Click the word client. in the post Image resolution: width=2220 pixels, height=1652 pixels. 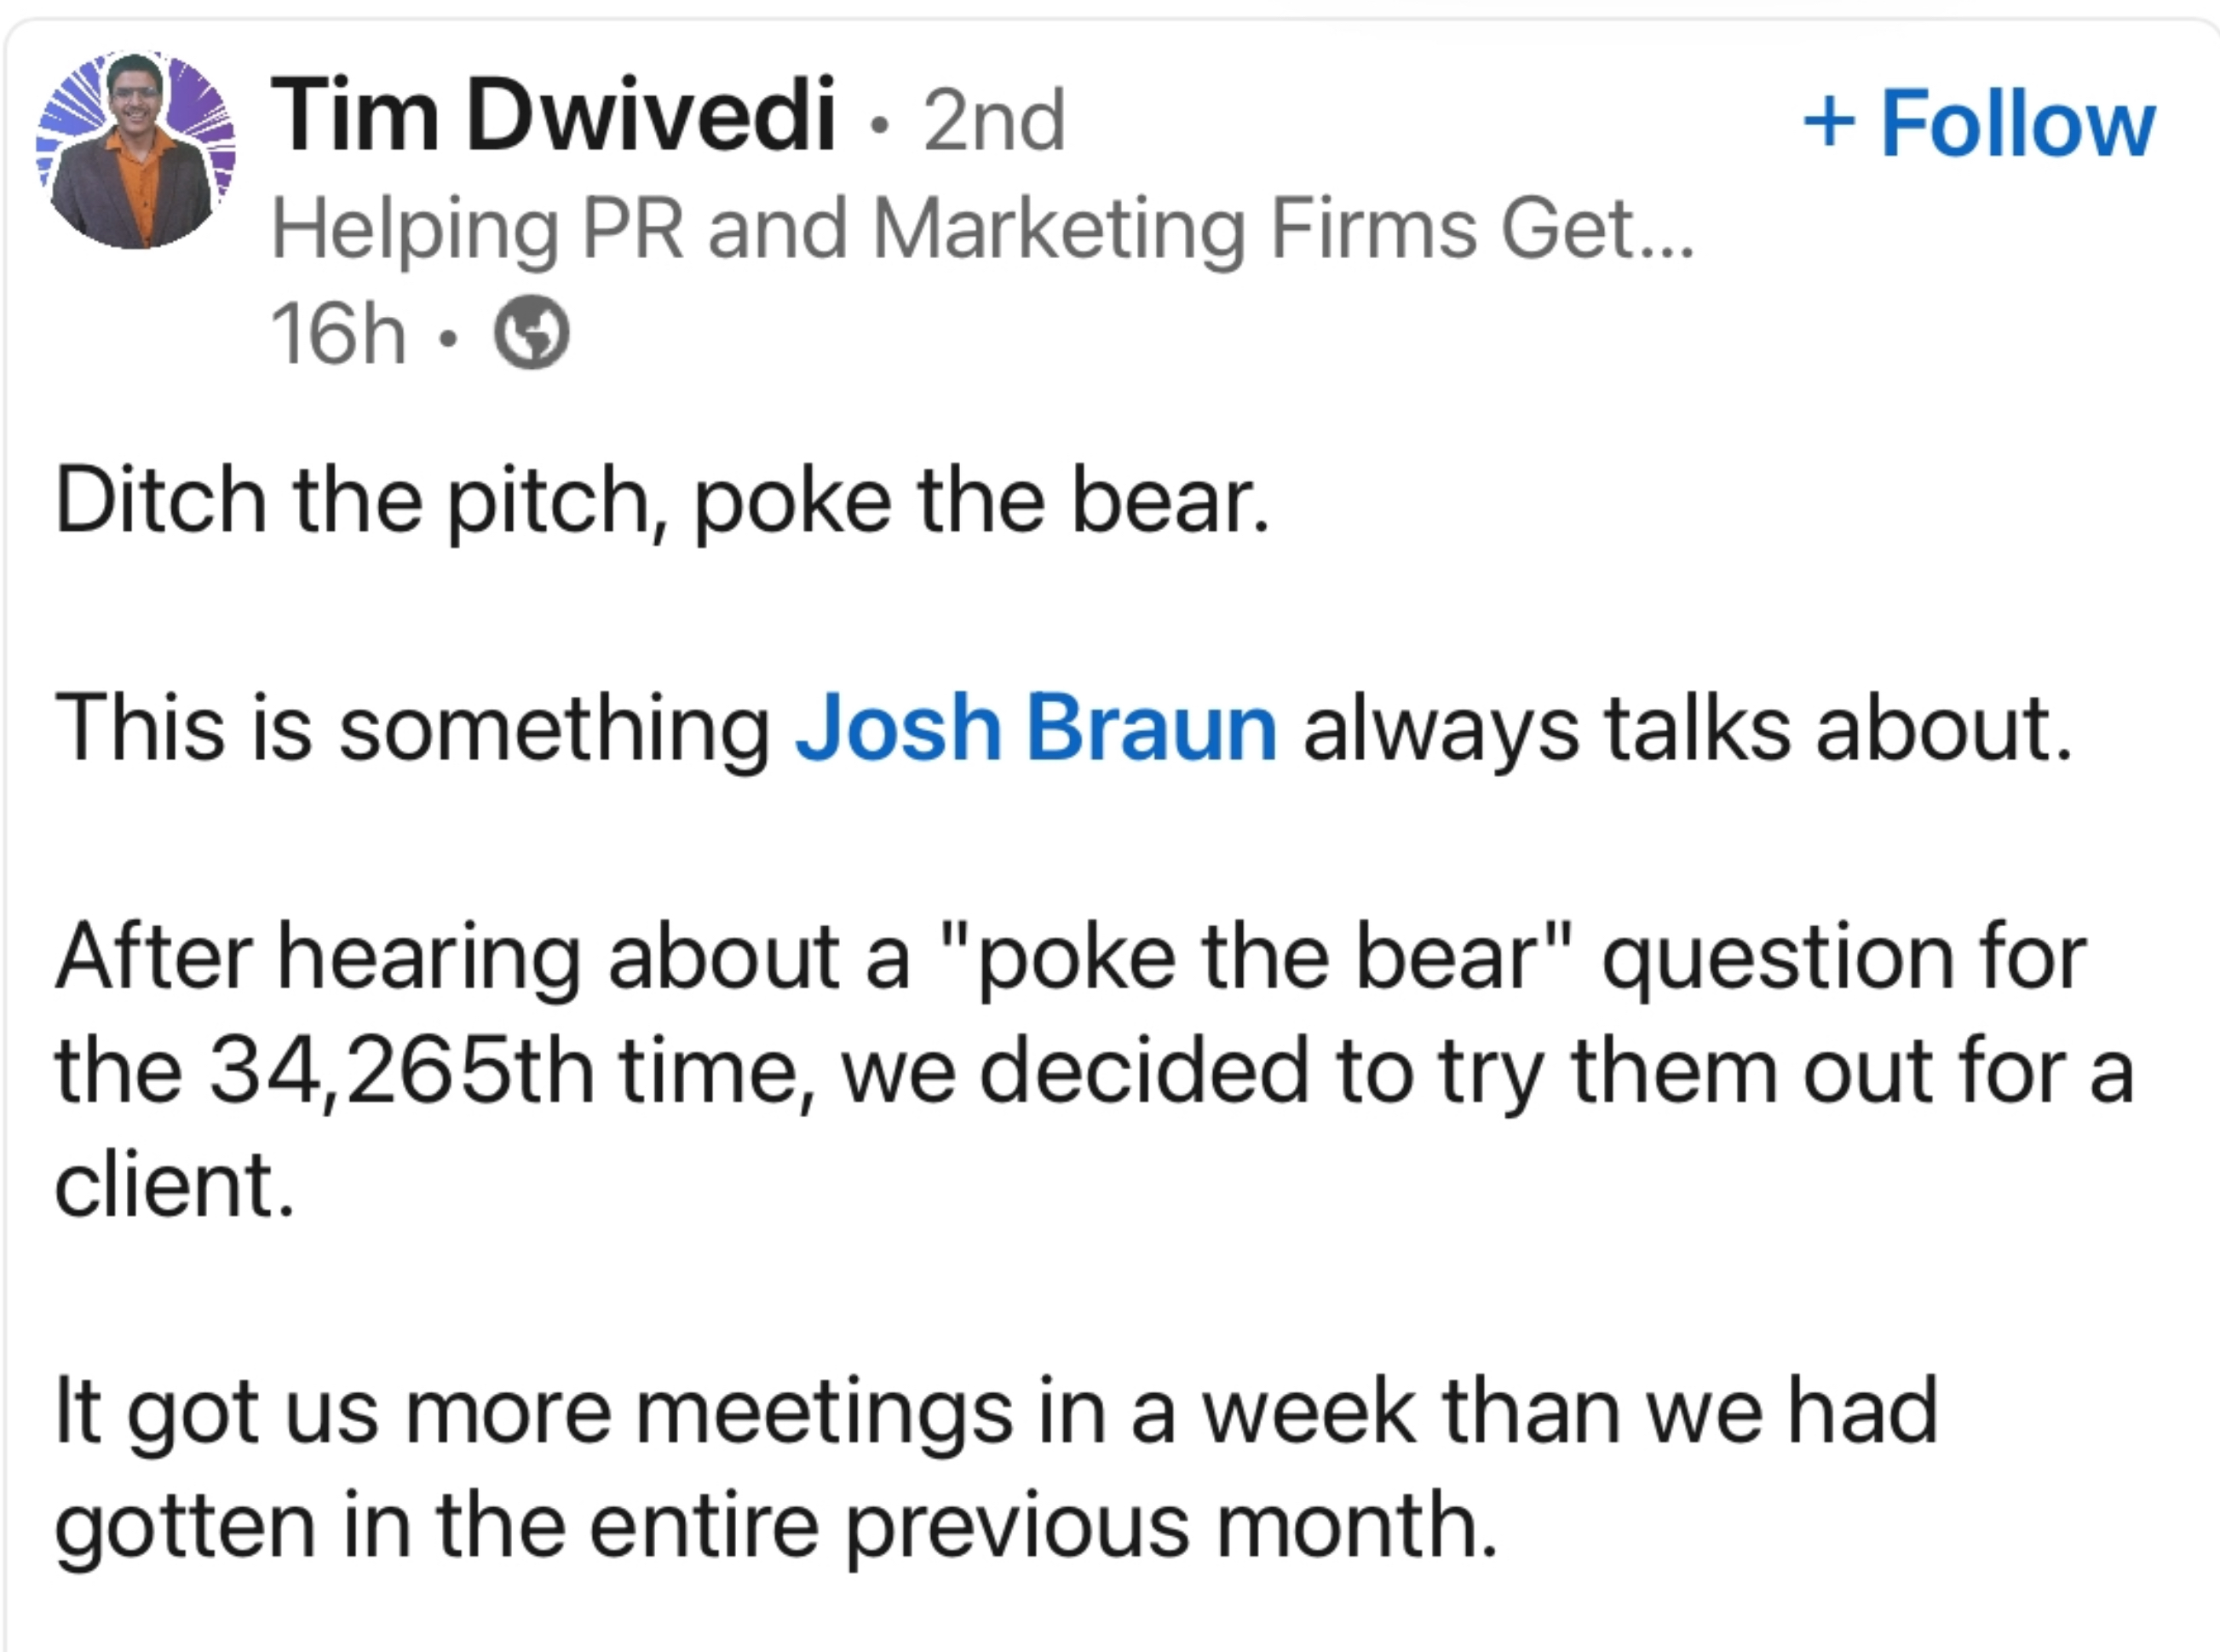[174, 1184]
